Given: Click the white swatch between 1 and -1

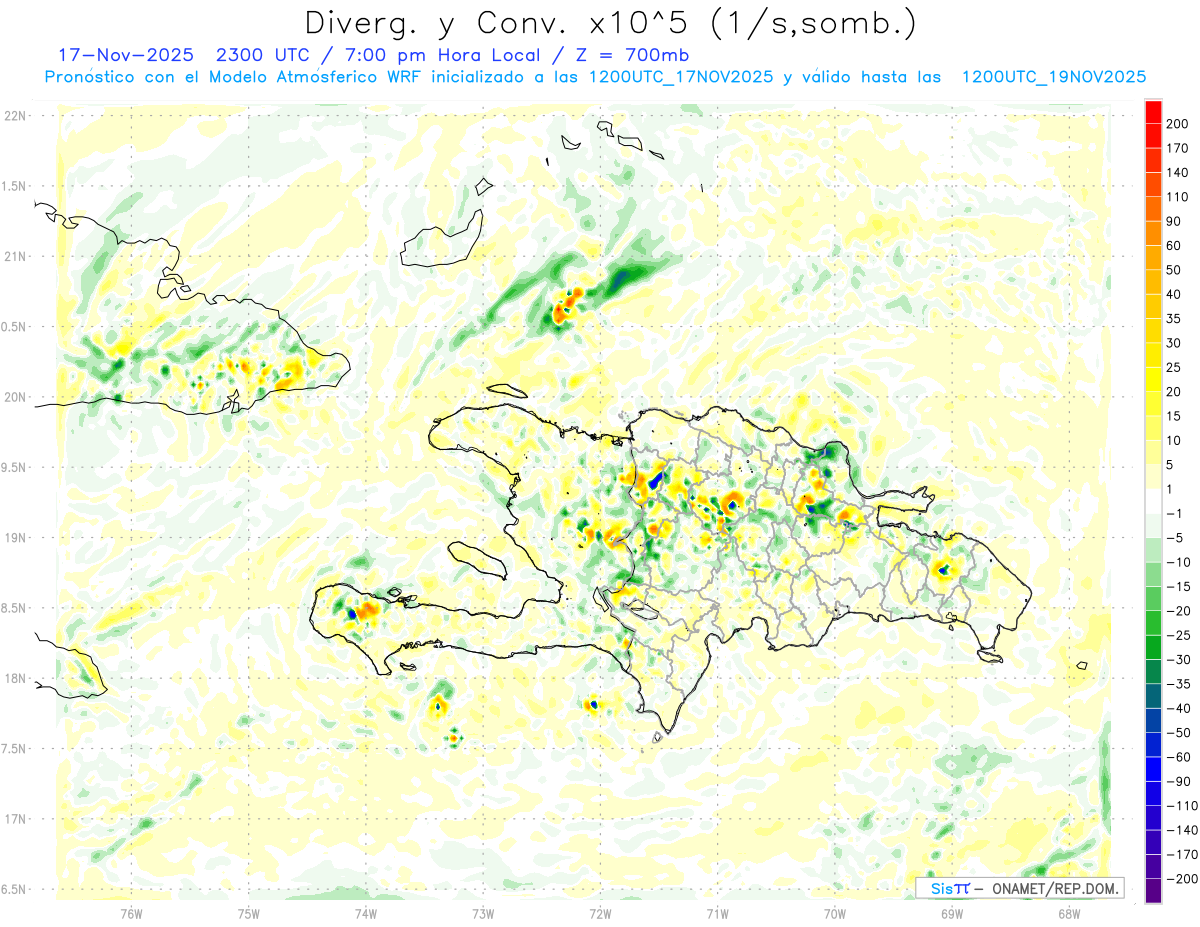Looking at the screenshot, I should (1153, 501).
